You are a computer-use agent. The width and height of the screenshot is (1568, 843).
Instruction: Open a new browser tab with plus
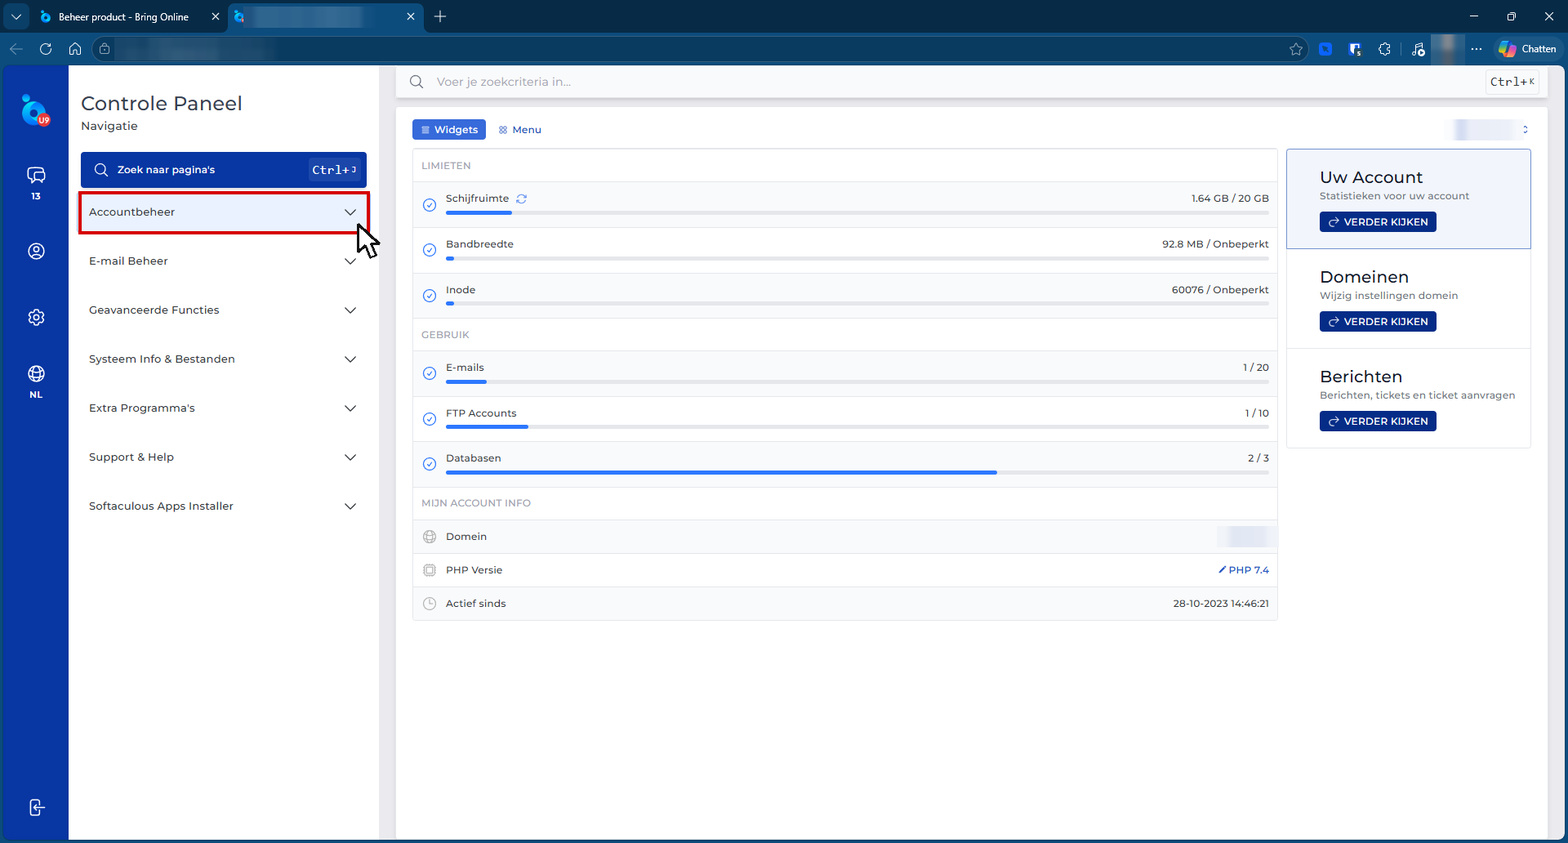(x=440, y=16)
